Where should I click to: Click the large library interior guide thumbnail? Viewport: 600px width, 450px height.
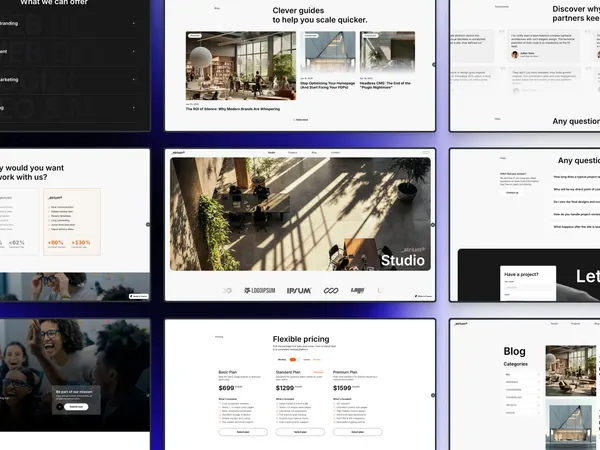tap(241, 66)
